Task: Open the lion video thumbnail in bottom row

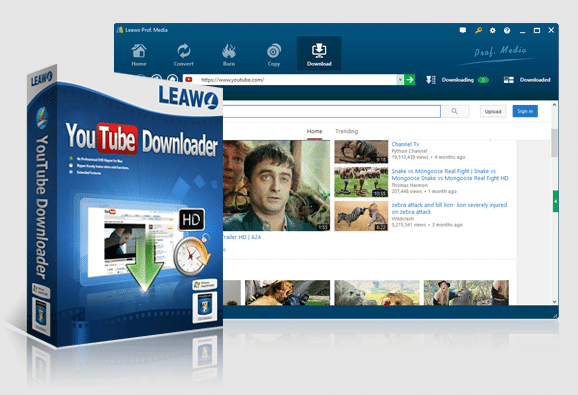Action: point(288,293)
